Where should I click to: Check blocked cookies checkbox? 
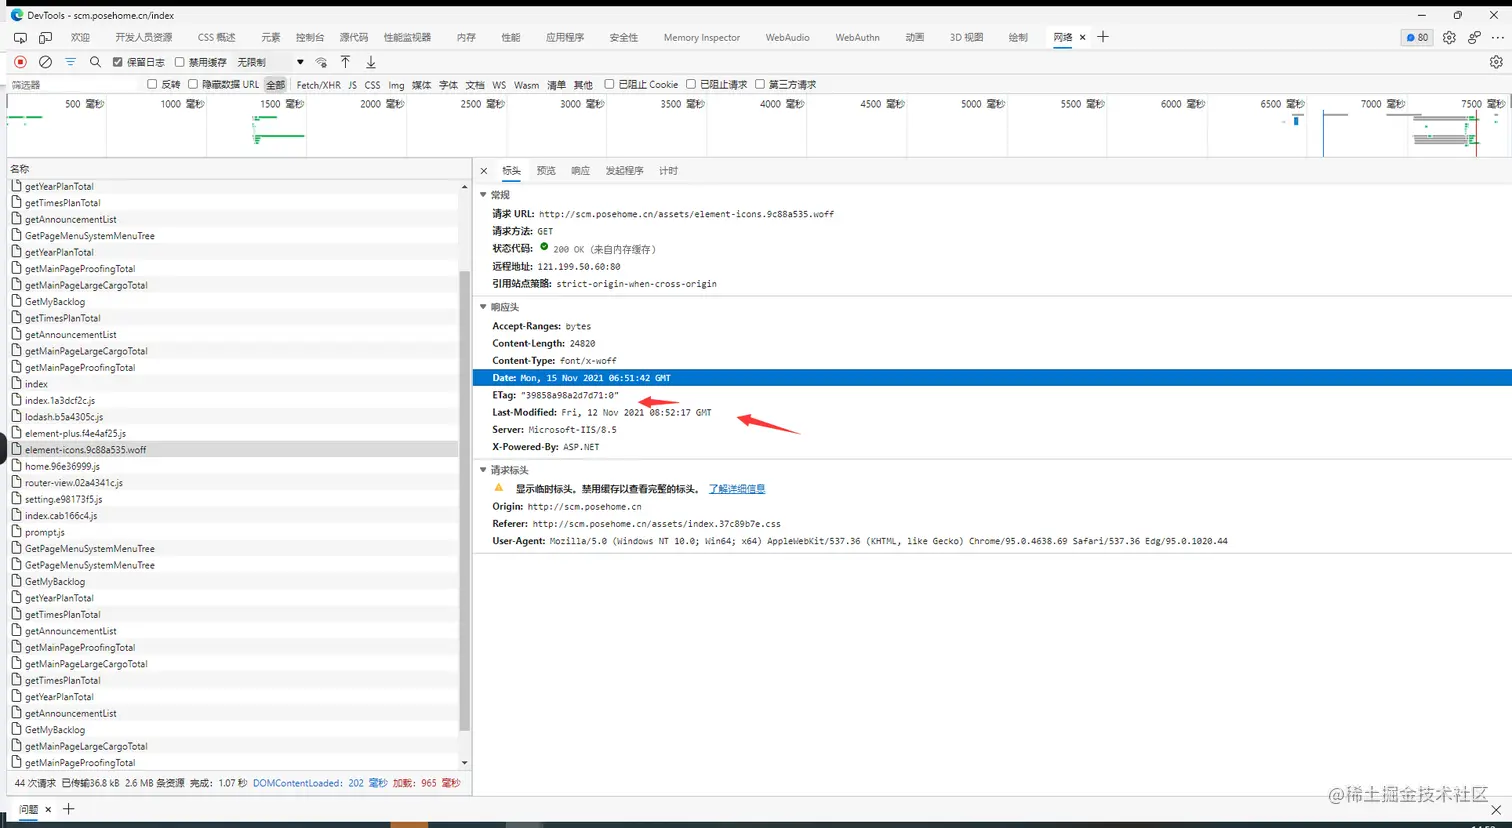(x=609, y=84)
